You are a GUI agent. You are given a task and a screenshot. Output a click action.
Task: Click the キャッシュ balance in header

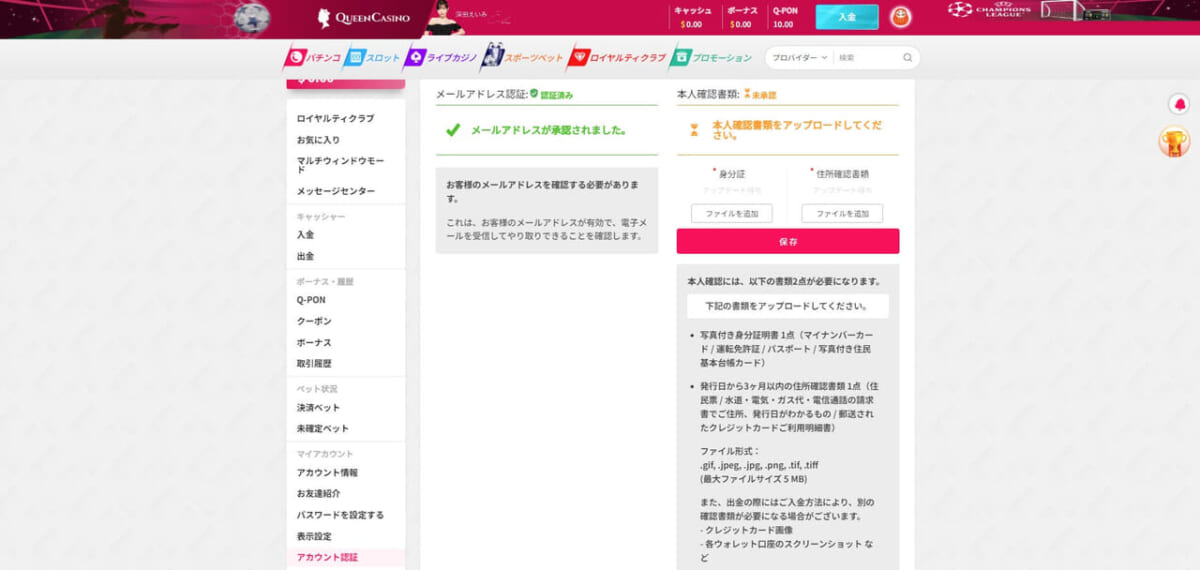[x=692, y=17]
